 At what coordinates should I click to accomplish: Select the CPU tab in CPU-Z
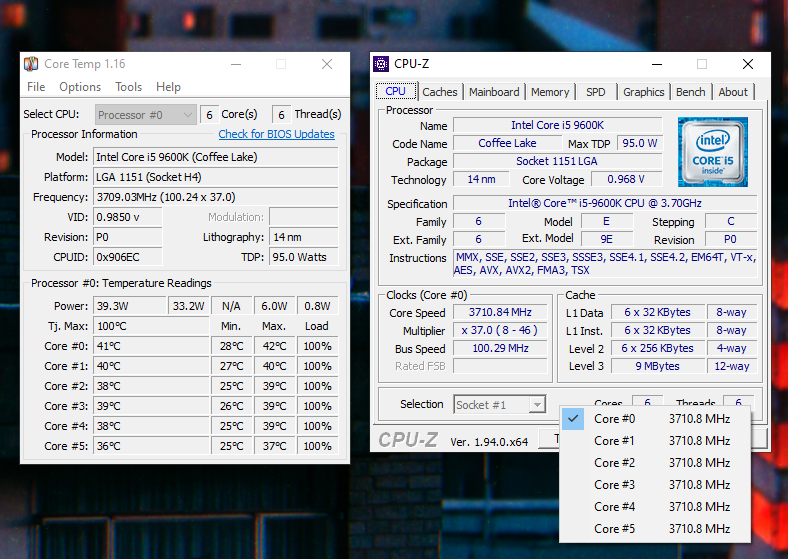pos(396,91)
